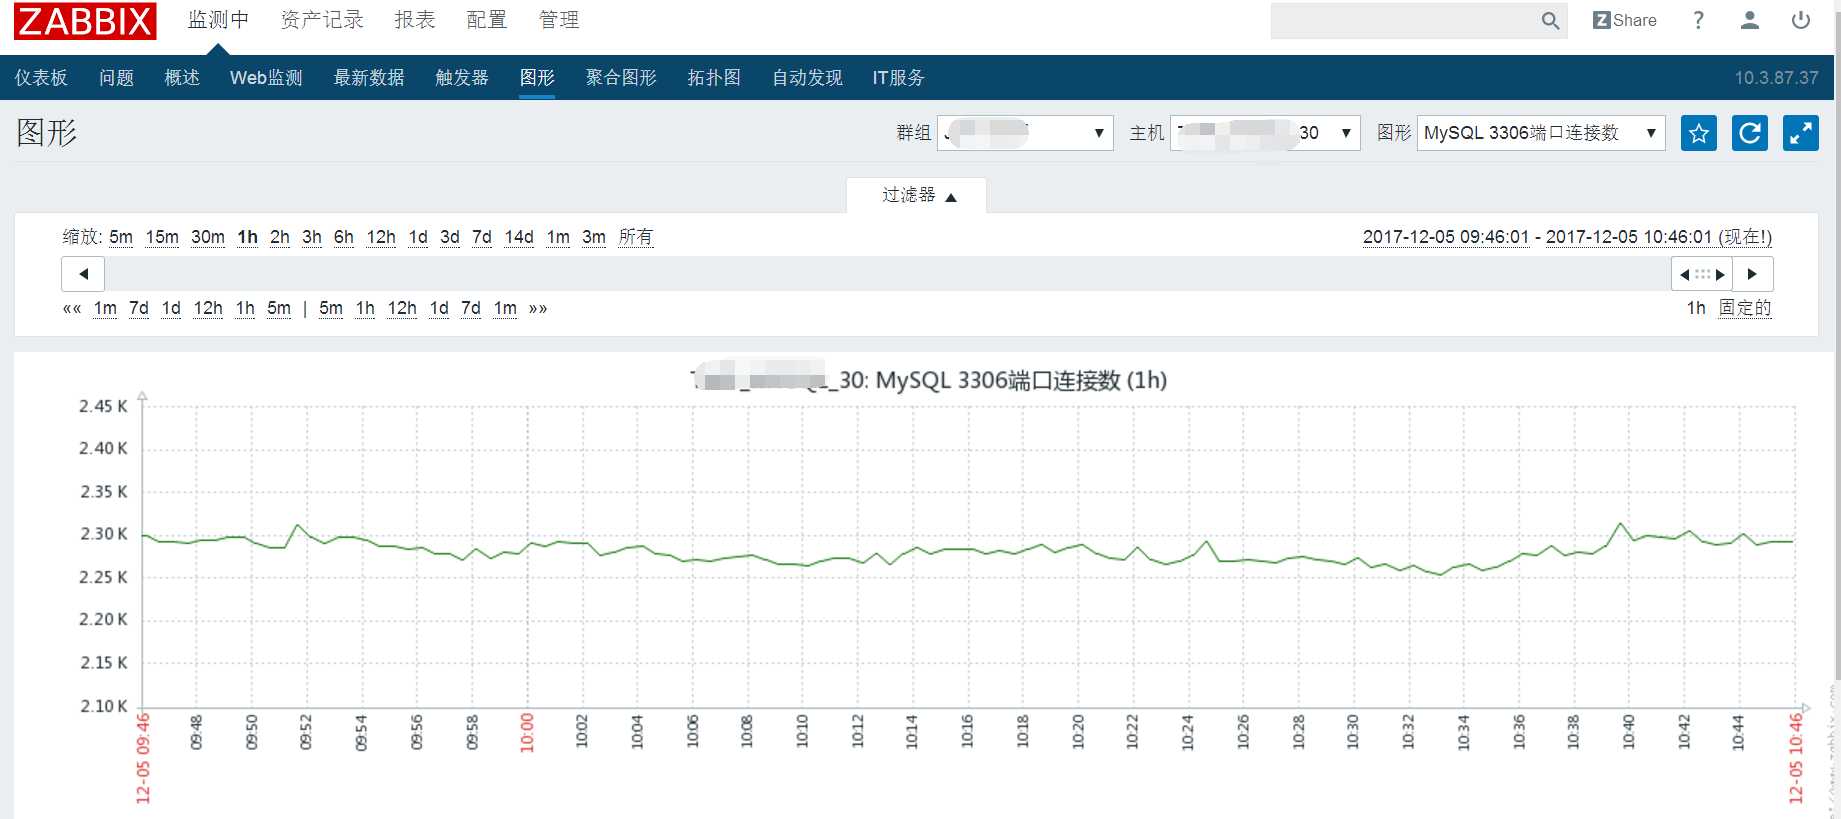
Task: Click the time scrollbar track
Action: click(888, 274)
